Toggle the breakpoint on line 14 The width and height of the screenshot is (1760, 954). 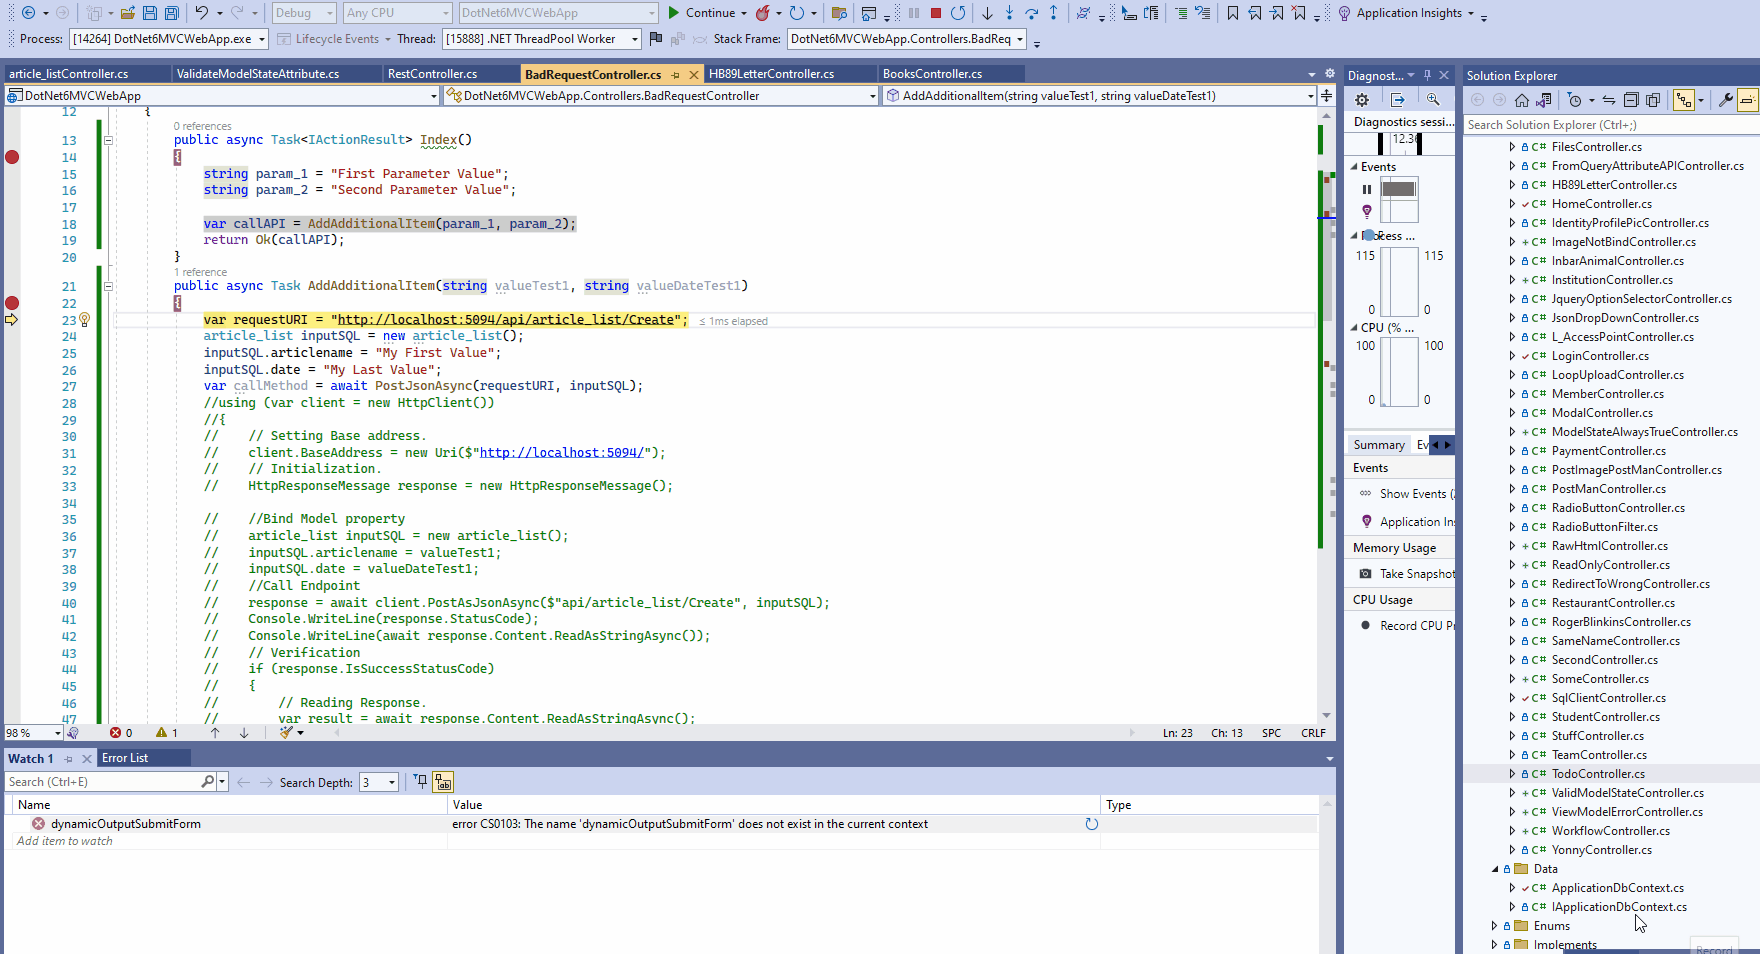[11, 157]
